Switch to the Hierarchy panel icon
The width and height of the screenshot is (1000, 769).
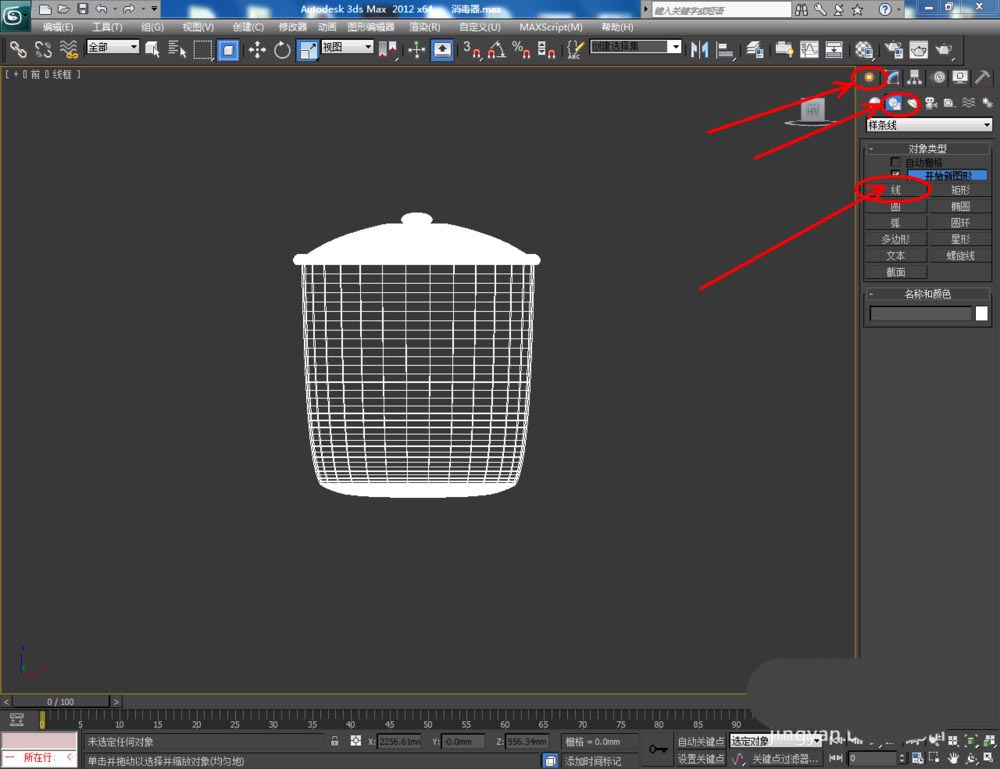point(915,77)
